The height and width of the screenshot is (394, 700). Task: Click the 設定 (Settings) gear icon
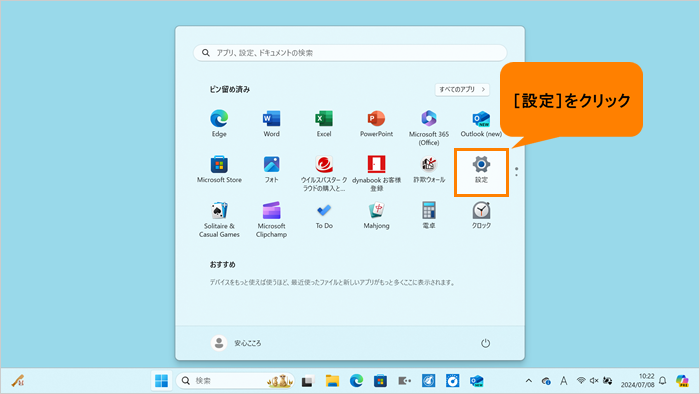pos(481,164)
